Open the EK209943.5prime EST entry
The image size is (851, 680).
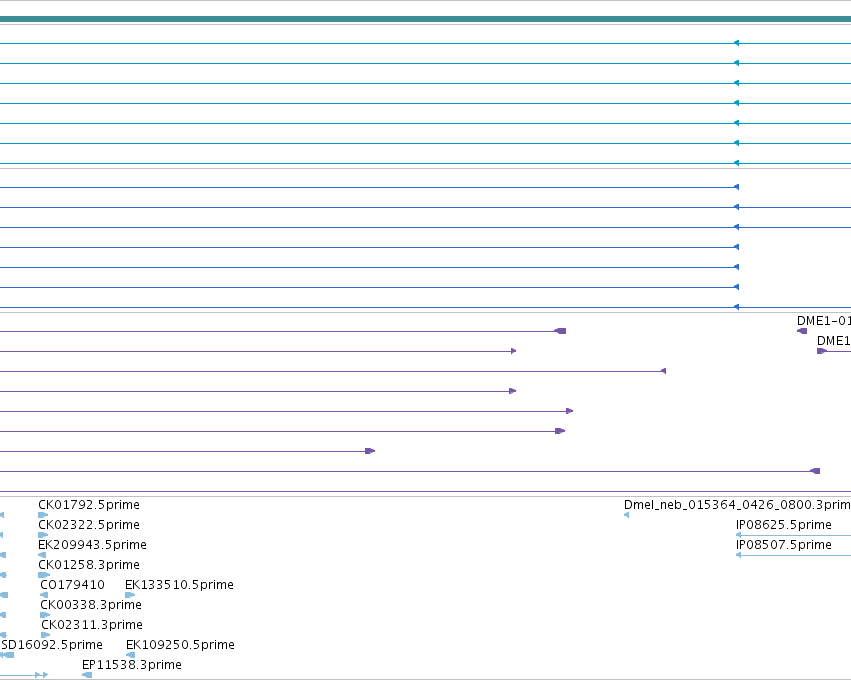coord(92,545)
